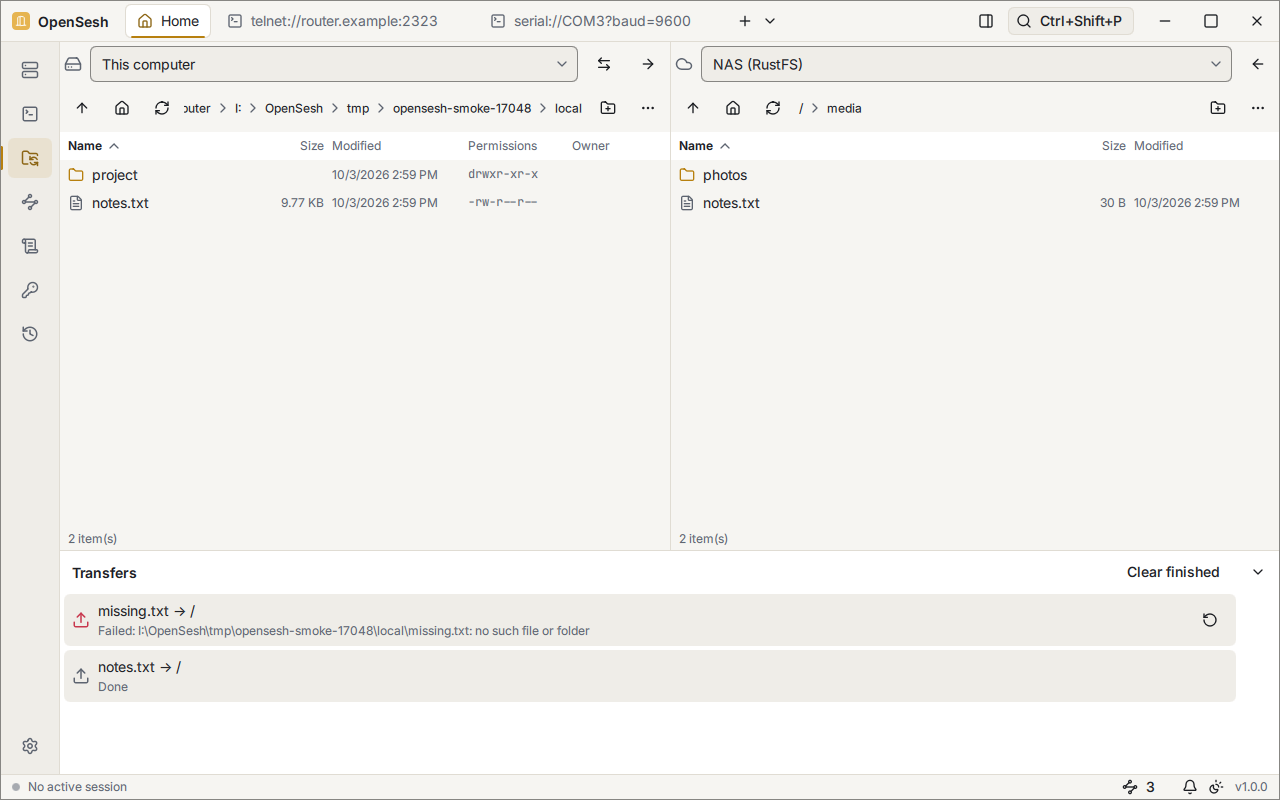Open the Ctrl+Shift+P command search

(1070, 21)
